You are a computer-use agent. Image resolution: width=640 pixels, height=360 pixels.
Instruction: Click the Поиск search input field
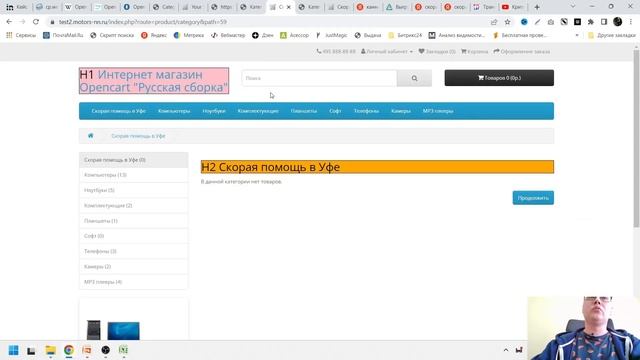tap(319, 78)
